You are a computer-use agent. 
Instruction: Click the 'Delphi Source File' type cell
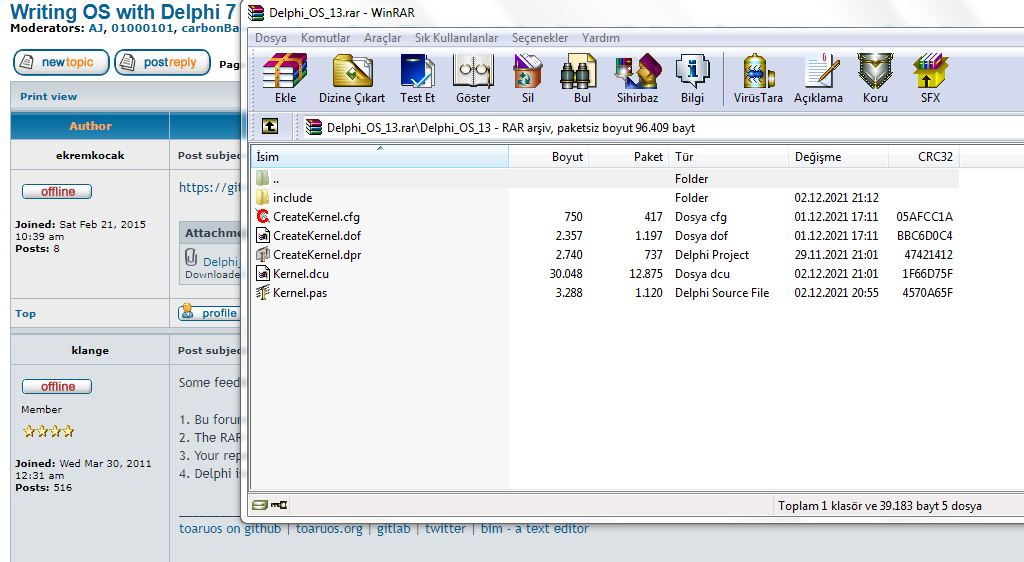click(722, 293)
